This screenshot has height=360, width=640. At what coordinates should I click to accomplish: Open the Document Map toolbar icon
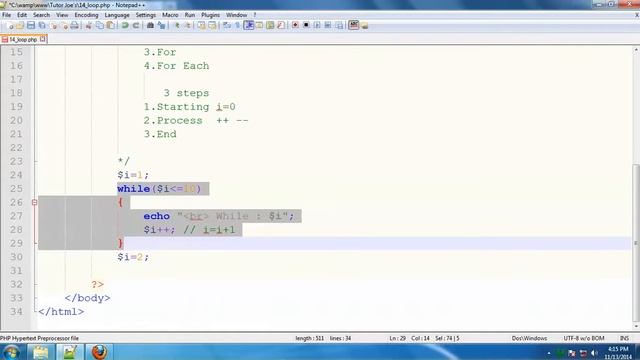[x=270, y=25]
